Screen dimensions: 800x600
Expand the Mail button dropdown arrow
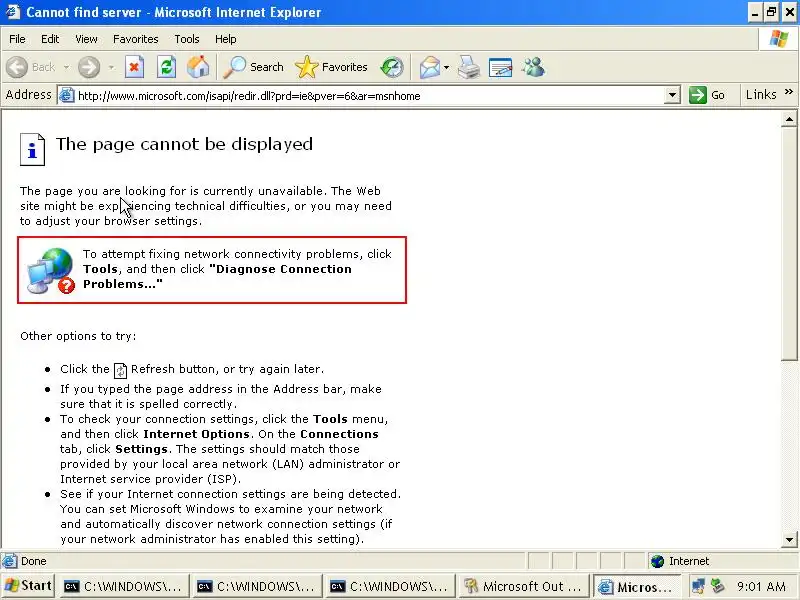pyautogui.click(x=446, y=67)
